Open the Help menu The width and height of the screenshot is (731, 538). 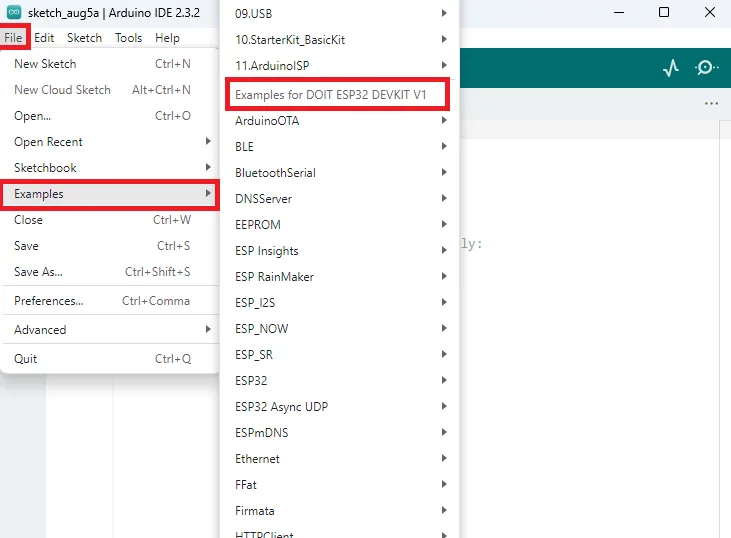click(167, 38)
